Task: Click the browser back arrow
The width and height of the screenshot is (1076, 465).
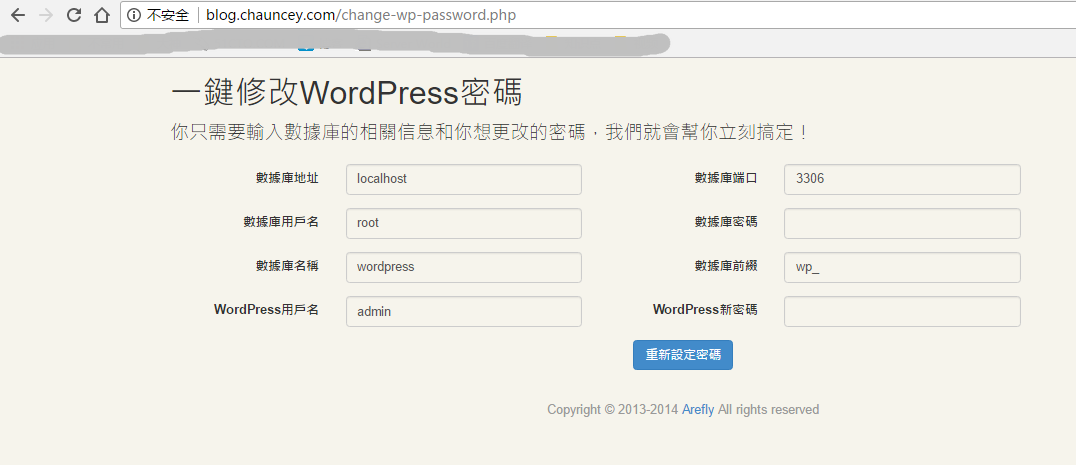Action: (x=17, y=15)
